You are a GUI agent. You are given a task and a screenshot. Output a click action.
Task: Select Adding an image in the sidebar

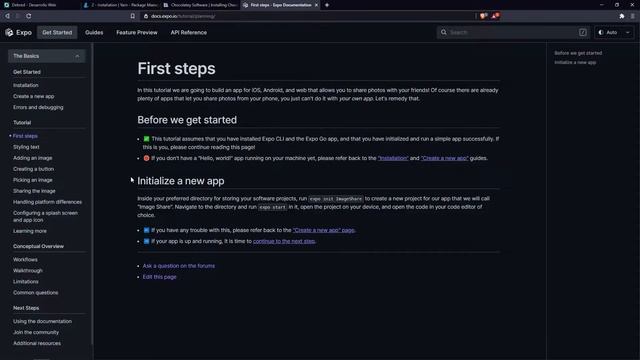point(33,158)
